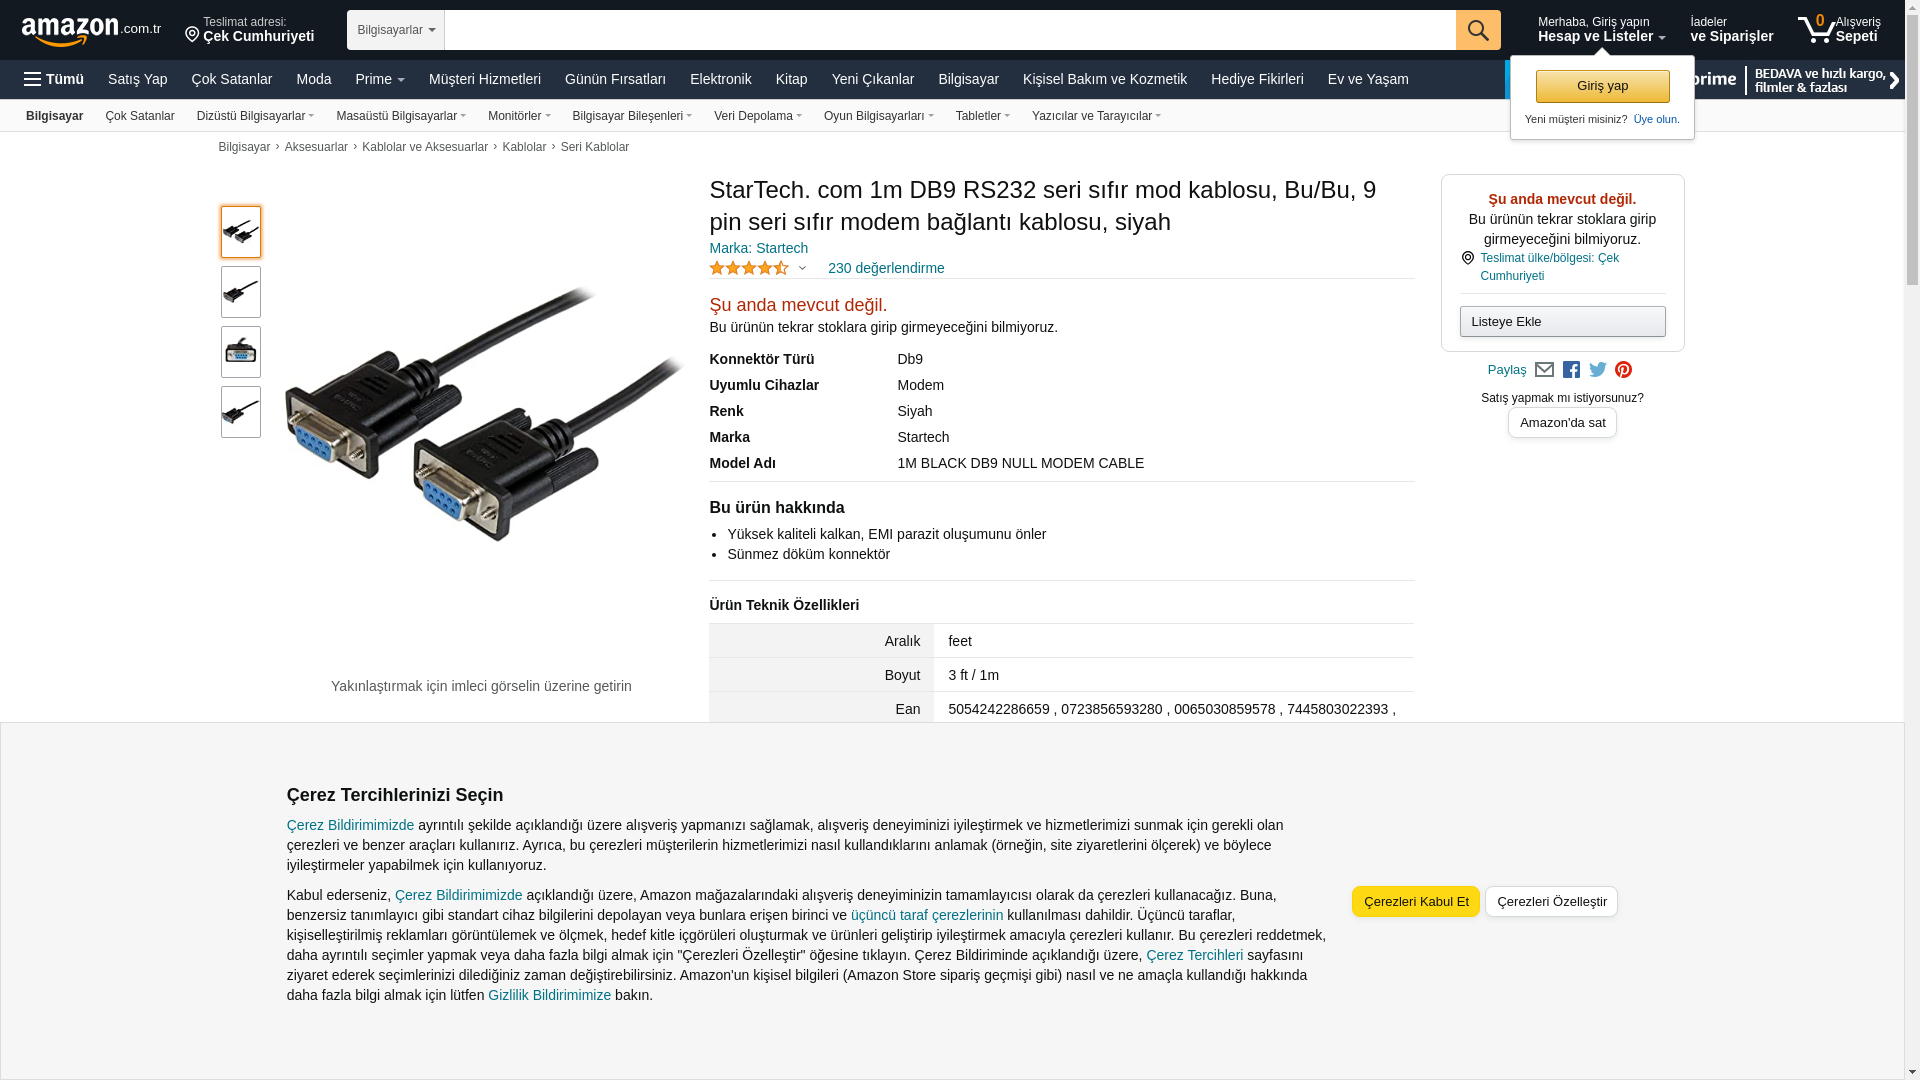Open the Prime menu dropdown
This screenshot has height=1080, width=1920.
point(380,79)
